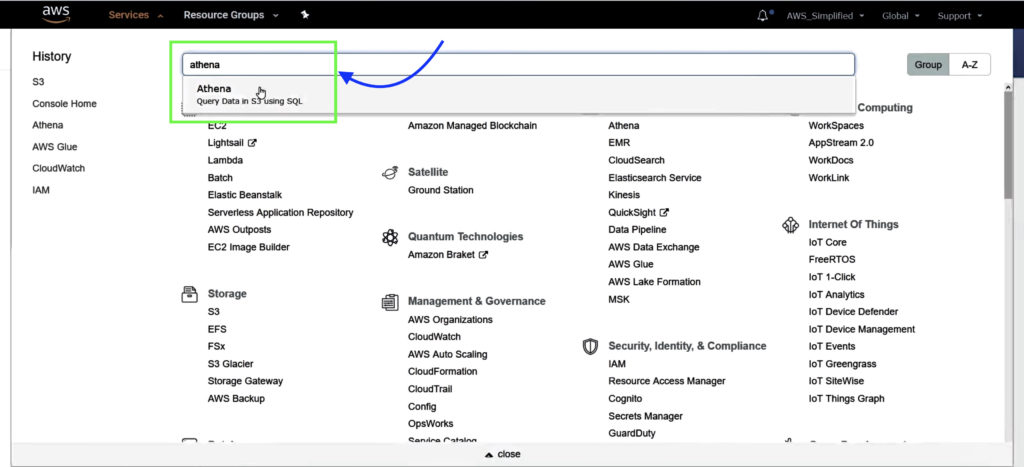
Task: Open S3 Glacier
Action: click(231, 364)
